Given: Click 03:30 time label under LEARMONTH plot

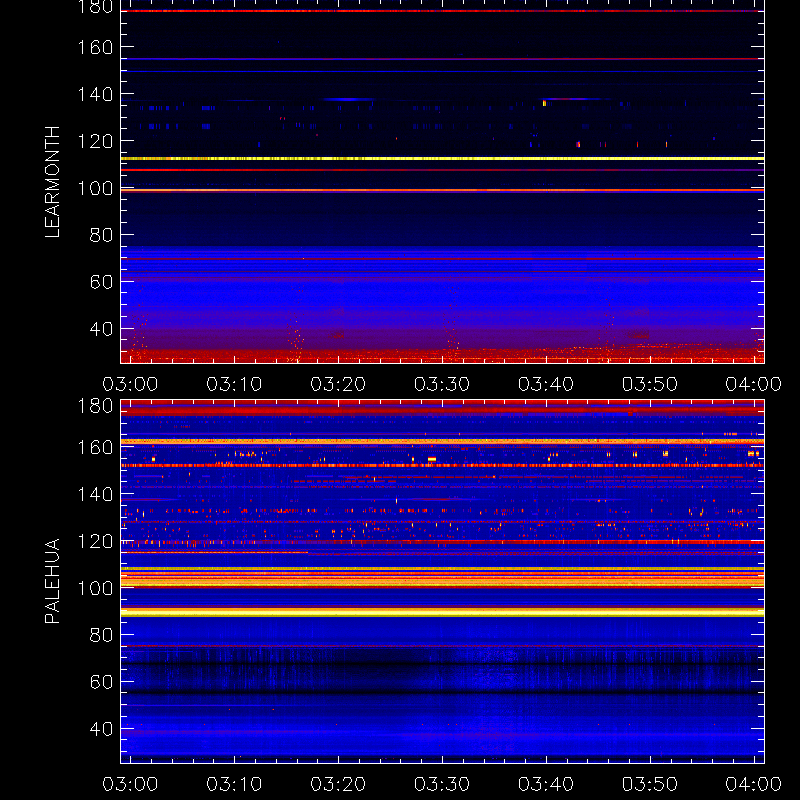Looking at the screenshot, I should (x=442, y=384).
